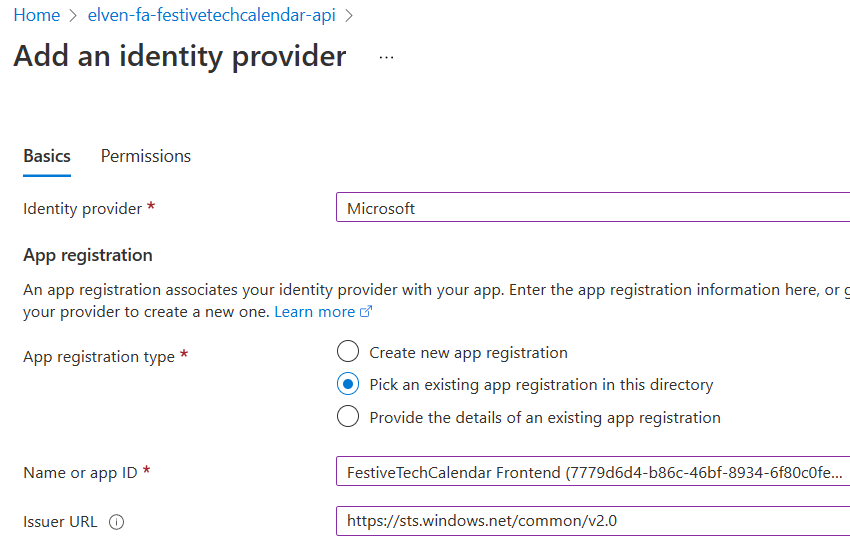The height and width of the screenshot is (555, 850).
Task: Open the ellipsis more options menu
Action: [387, 57]
